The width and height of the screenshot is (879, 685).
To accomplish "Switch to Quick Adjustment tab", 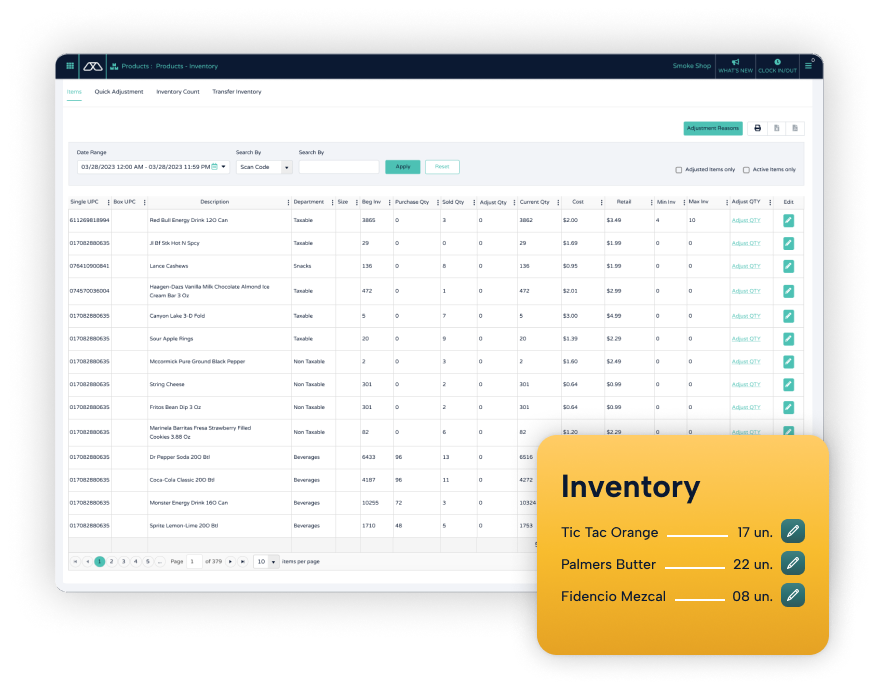I will [119, 92].
